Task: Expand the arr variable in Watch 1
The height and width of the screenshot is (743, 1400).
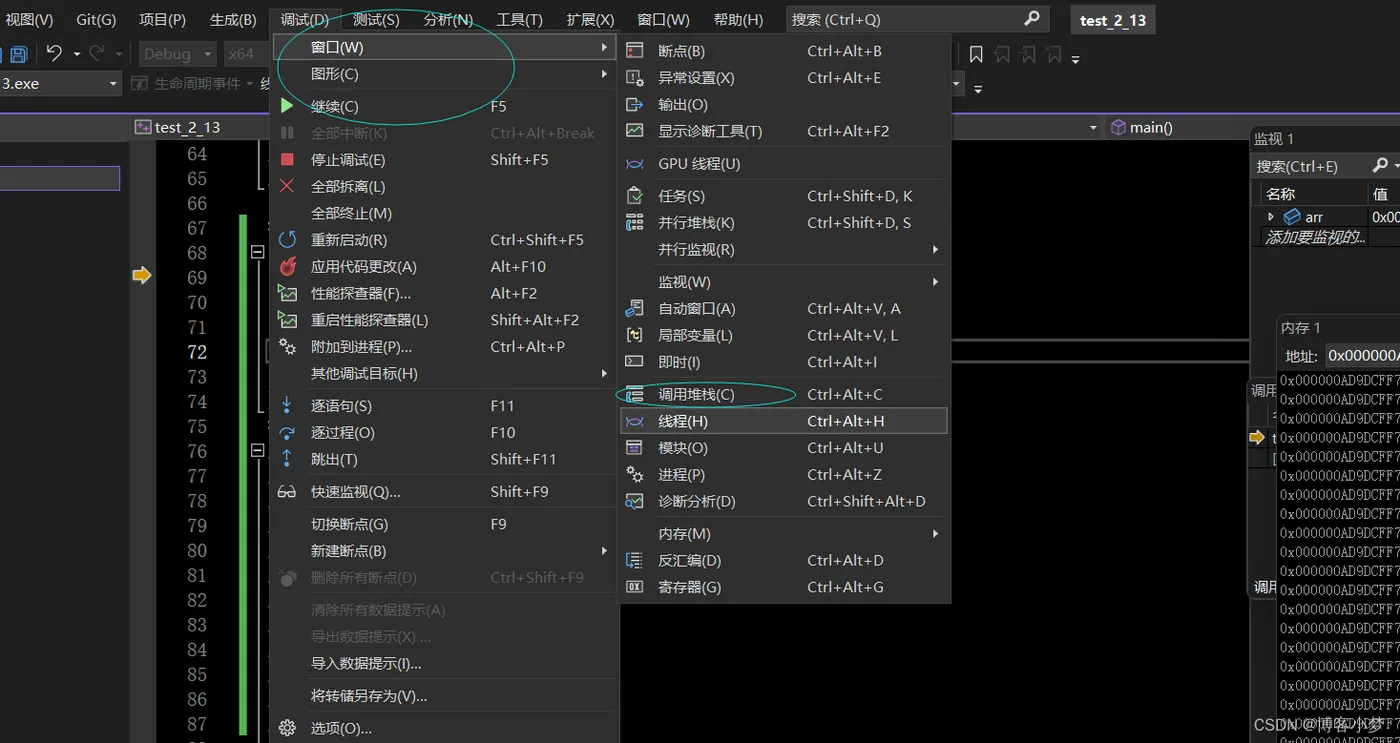Action: 1271,217
